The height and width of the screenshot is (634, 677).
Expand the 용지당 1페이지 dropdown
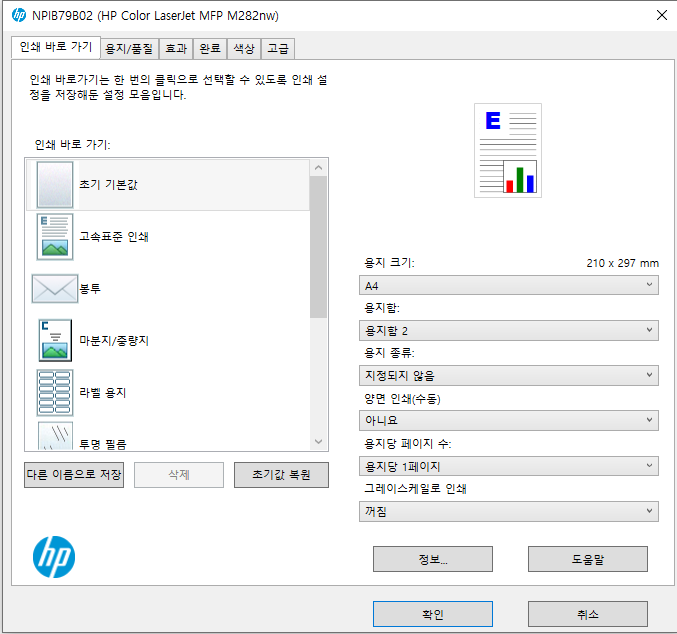click(x=509, y=466)
